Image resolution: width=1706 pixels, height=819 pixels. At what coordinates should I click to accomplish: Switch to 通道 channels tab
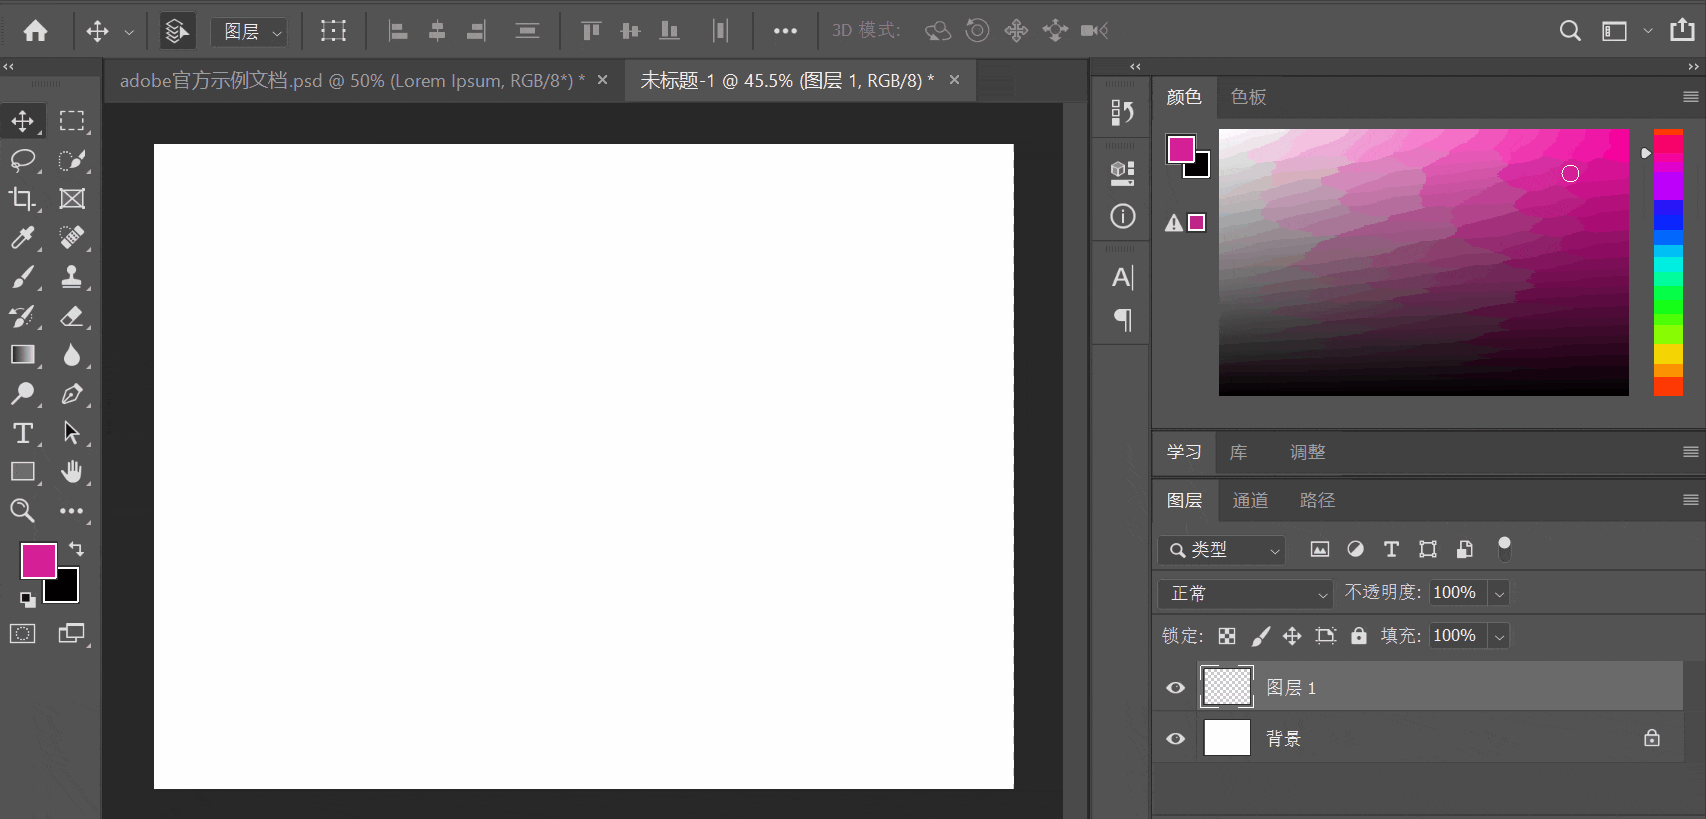[x=1250, y=500]
